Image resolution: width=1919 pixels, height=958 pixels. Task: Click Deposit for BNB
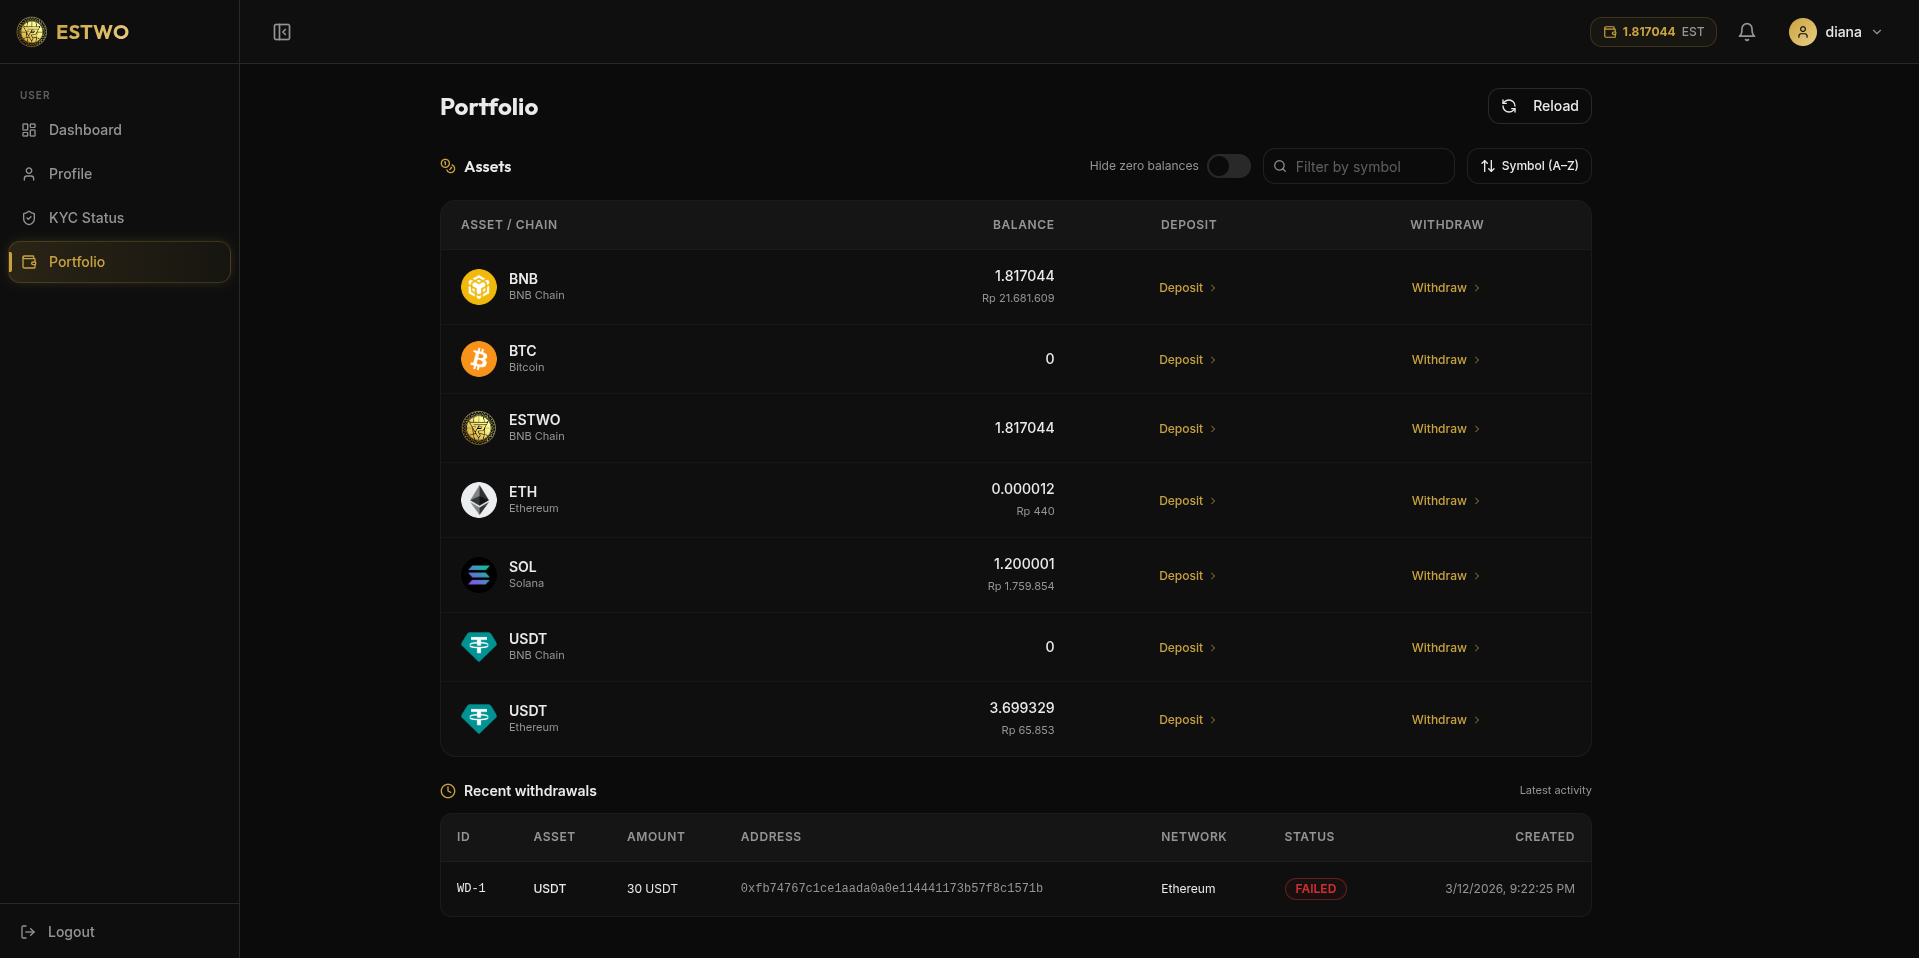(1187, 288)
